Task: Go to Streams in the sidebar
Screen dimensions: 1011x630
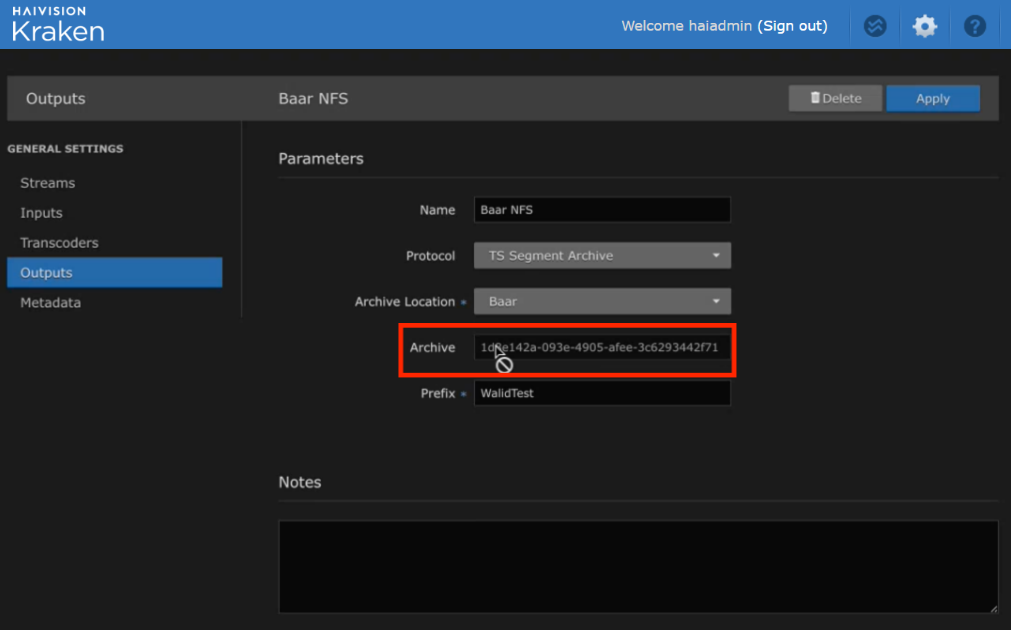Action: [47, 183]
